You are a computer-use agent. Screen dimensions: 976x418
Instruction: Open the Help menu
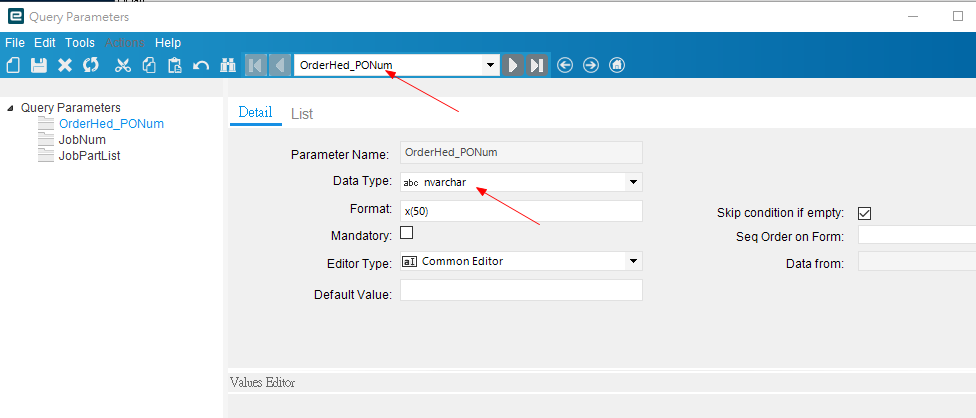coord(168,43)
